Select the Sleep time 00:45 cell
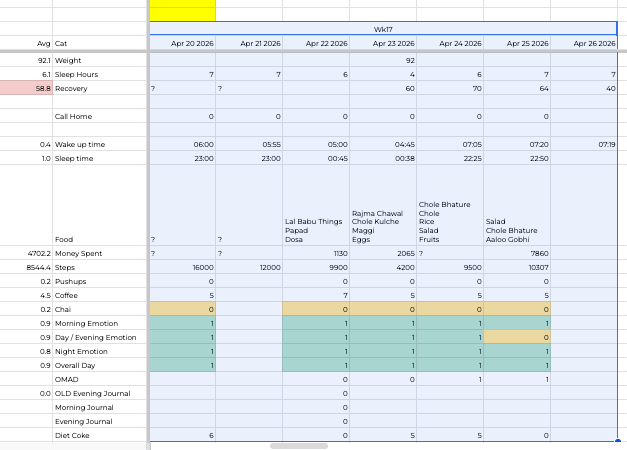627x450 pixels. pos(316,158)
